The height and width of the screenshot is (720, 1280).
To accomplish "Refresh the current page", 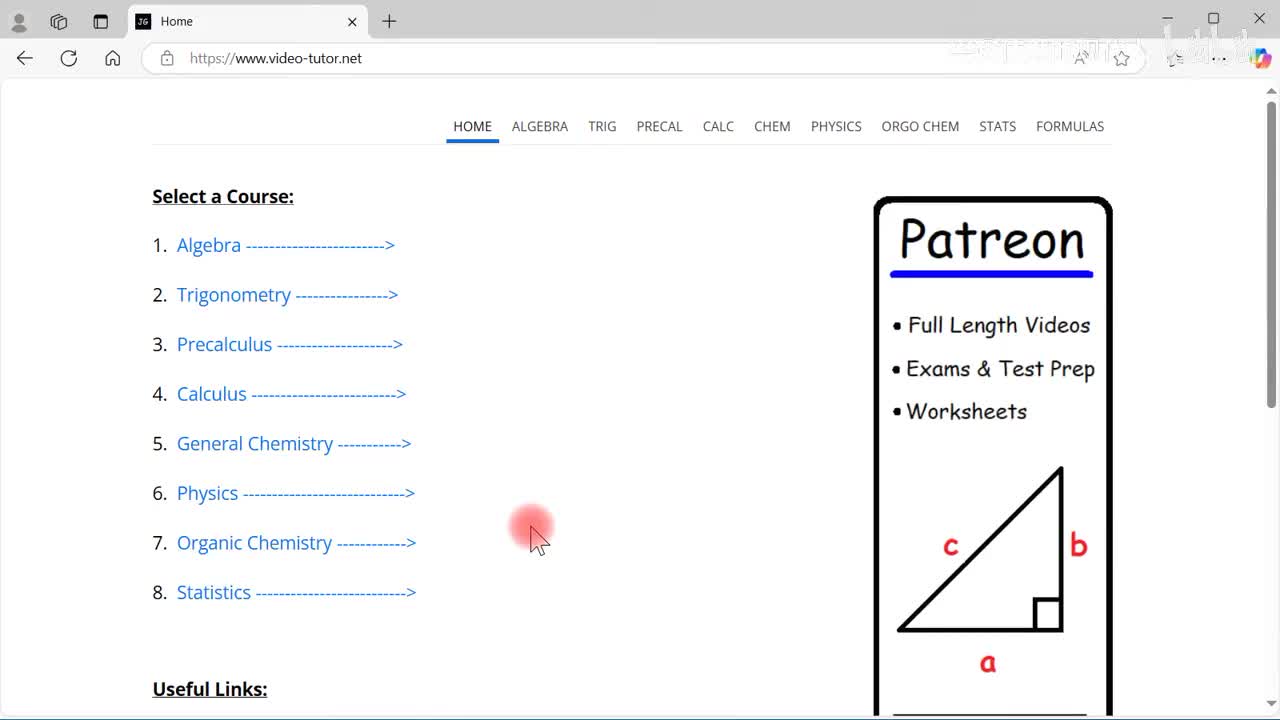I will coord(69,58).
